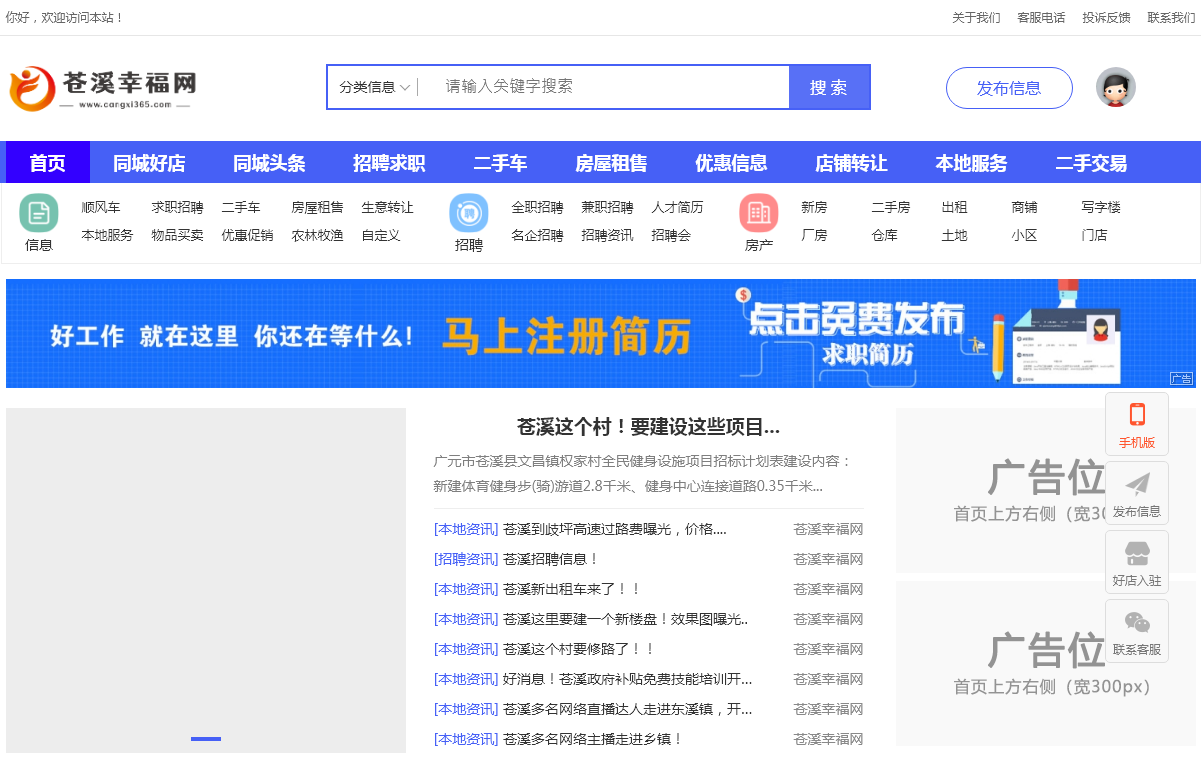Click the 投诉反馈 link in top bar
Image resolution: width=1201 pixels, height=768 pixels.
pos(1106,17)
